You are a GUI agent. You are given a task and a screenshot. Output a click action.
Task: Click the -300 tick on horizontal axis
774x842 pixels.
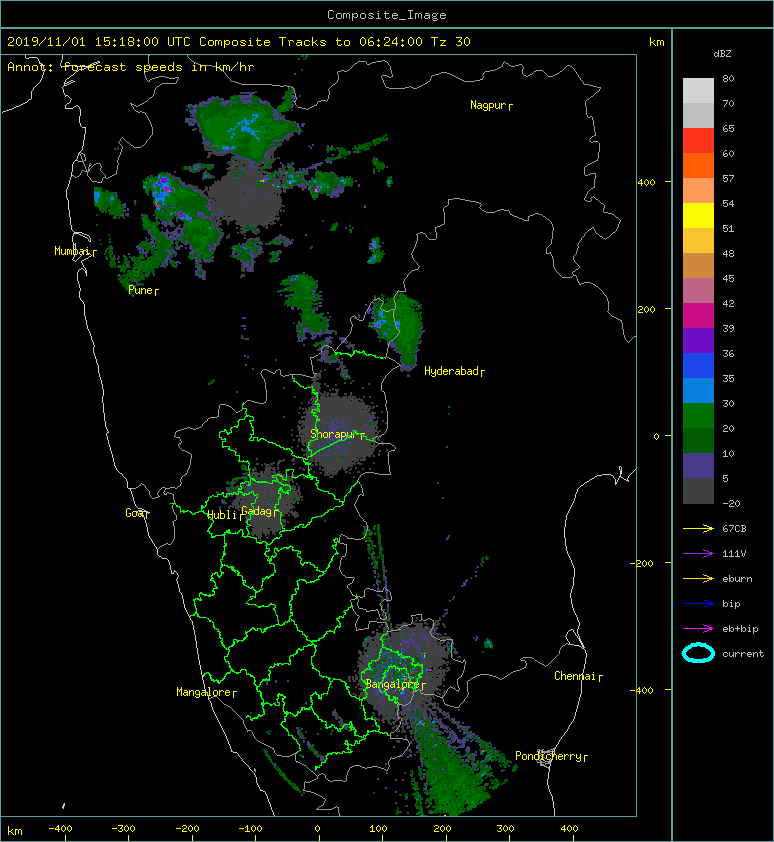(x=124, y=829)
